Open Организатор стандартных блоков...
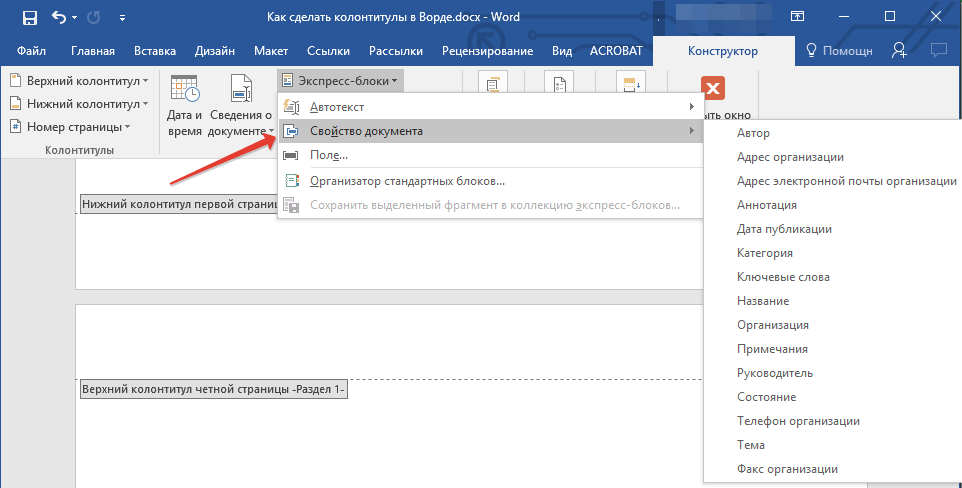The image size is (962, 488). [x=407, y=181]
